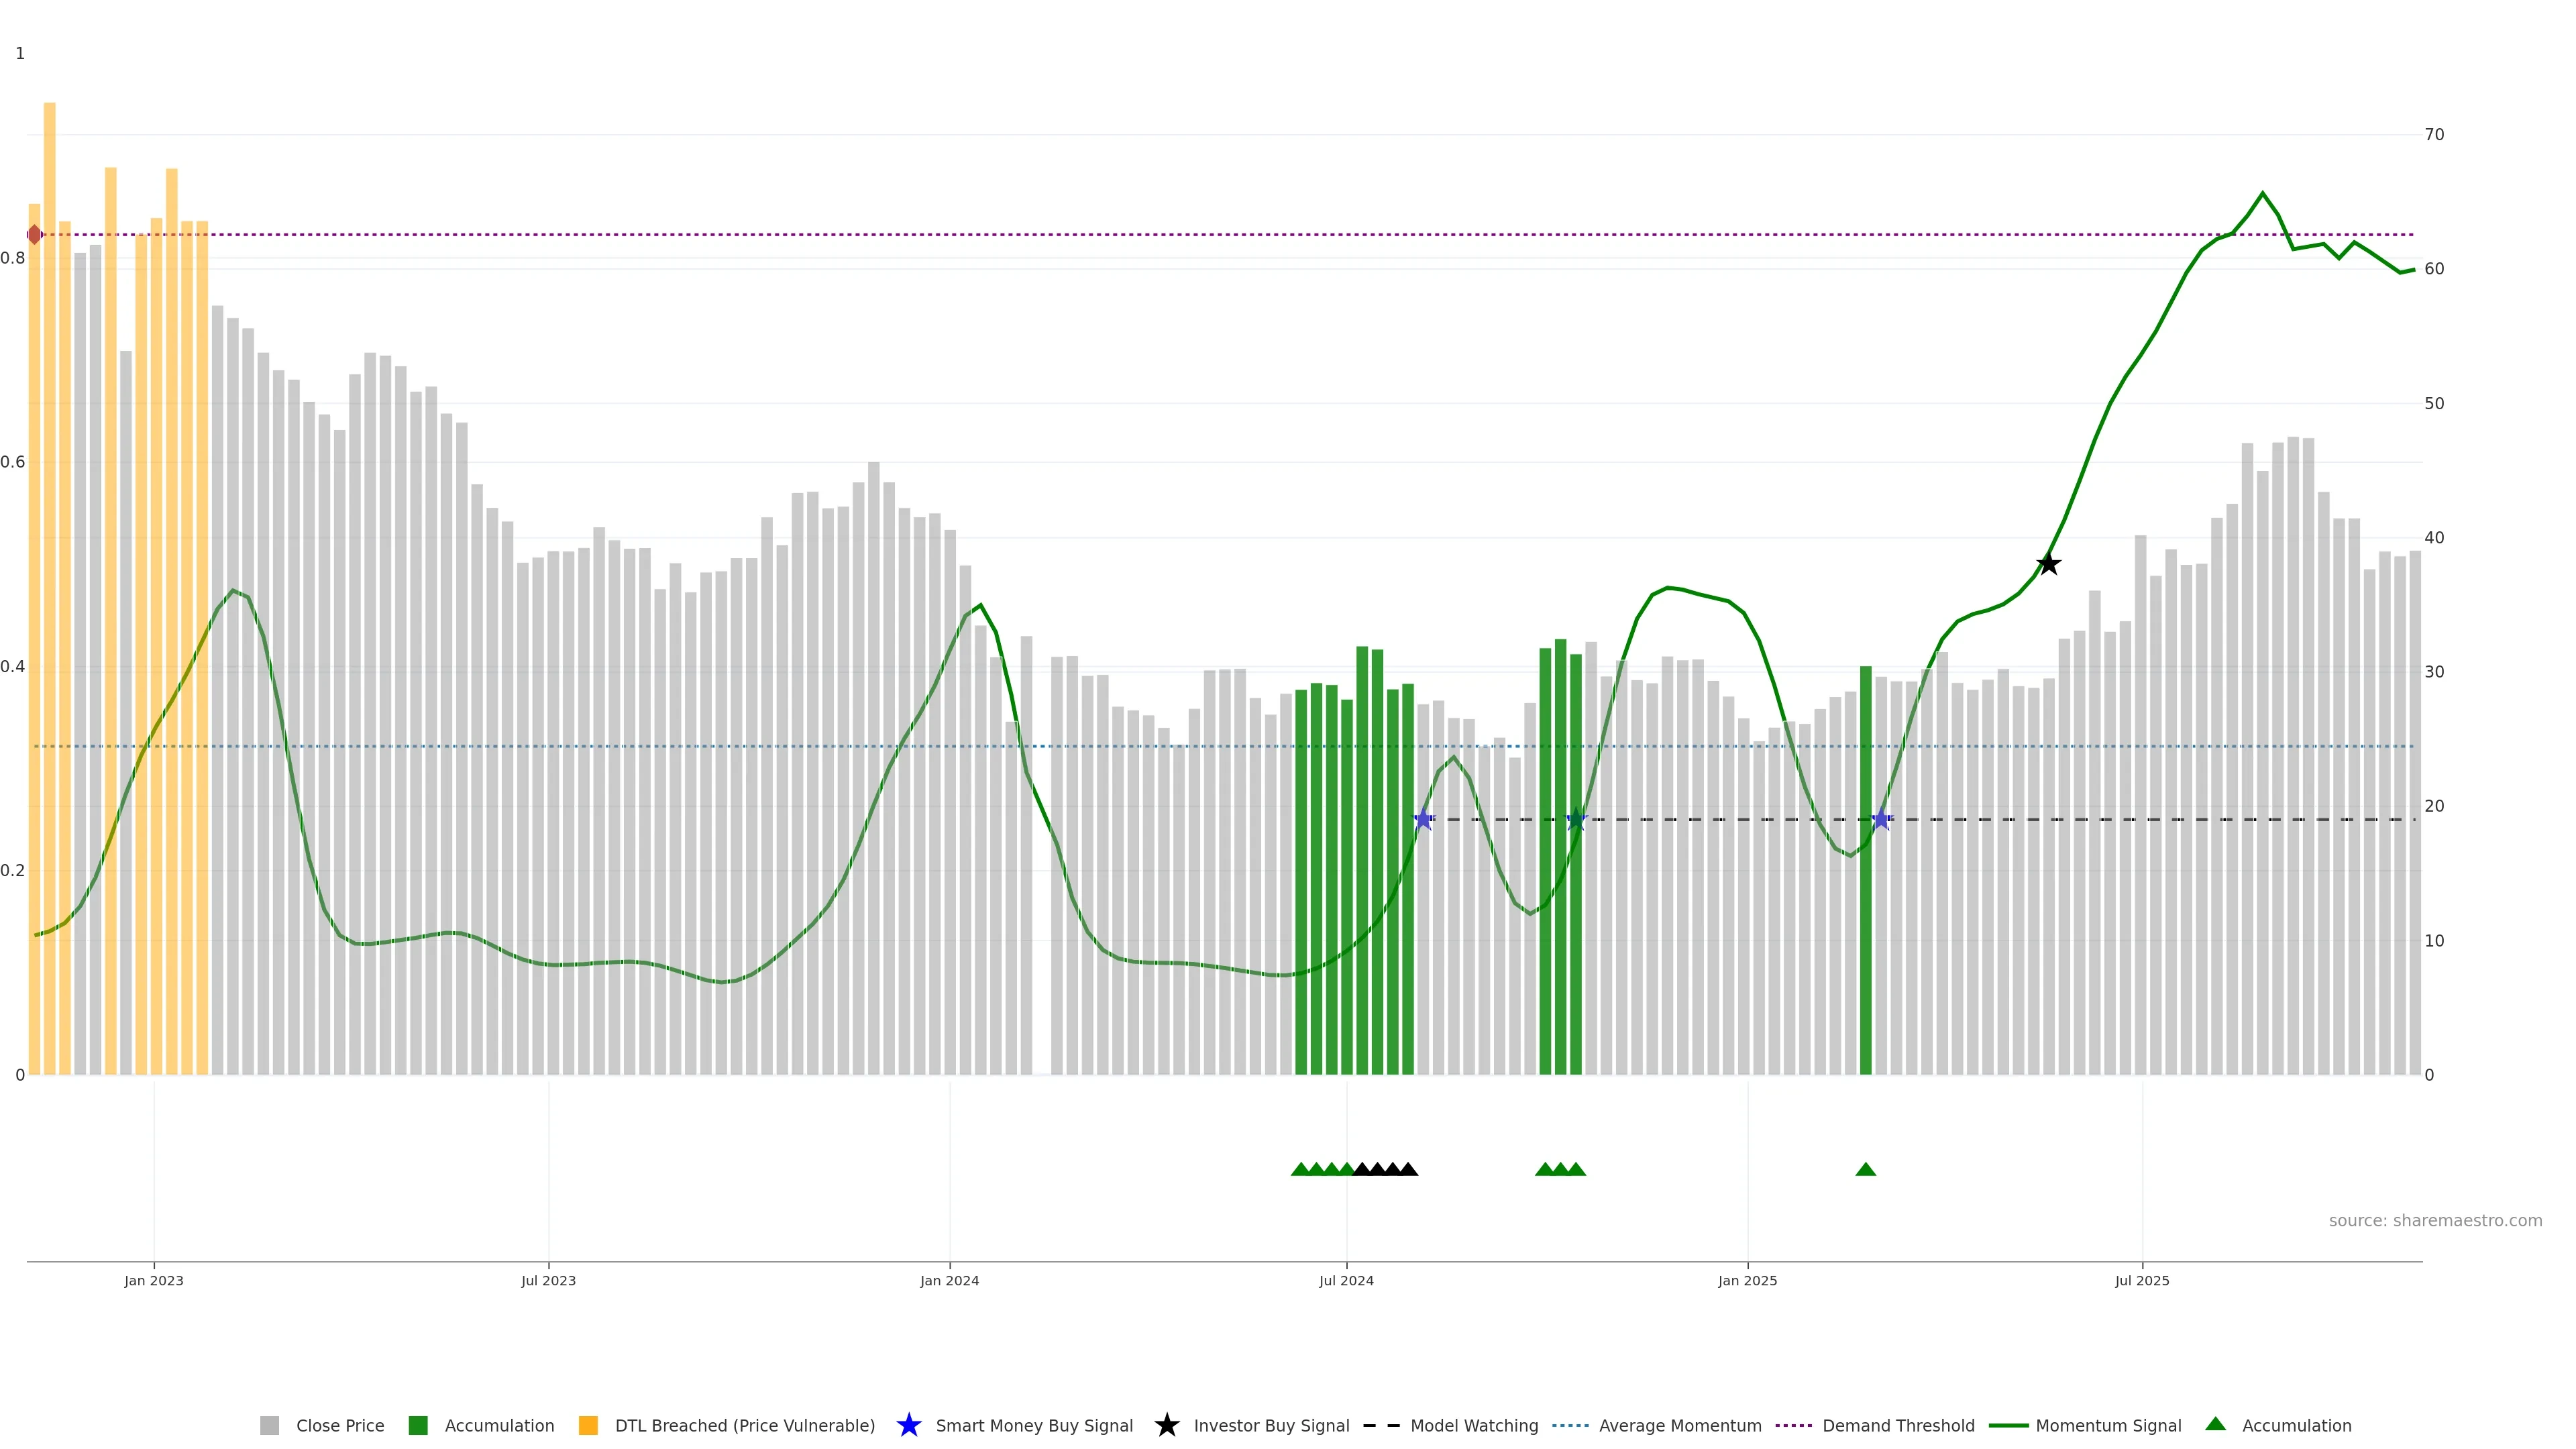
Task: Click the Jan 2025 x-axis label
Action: click(x=1747, y=1281)
